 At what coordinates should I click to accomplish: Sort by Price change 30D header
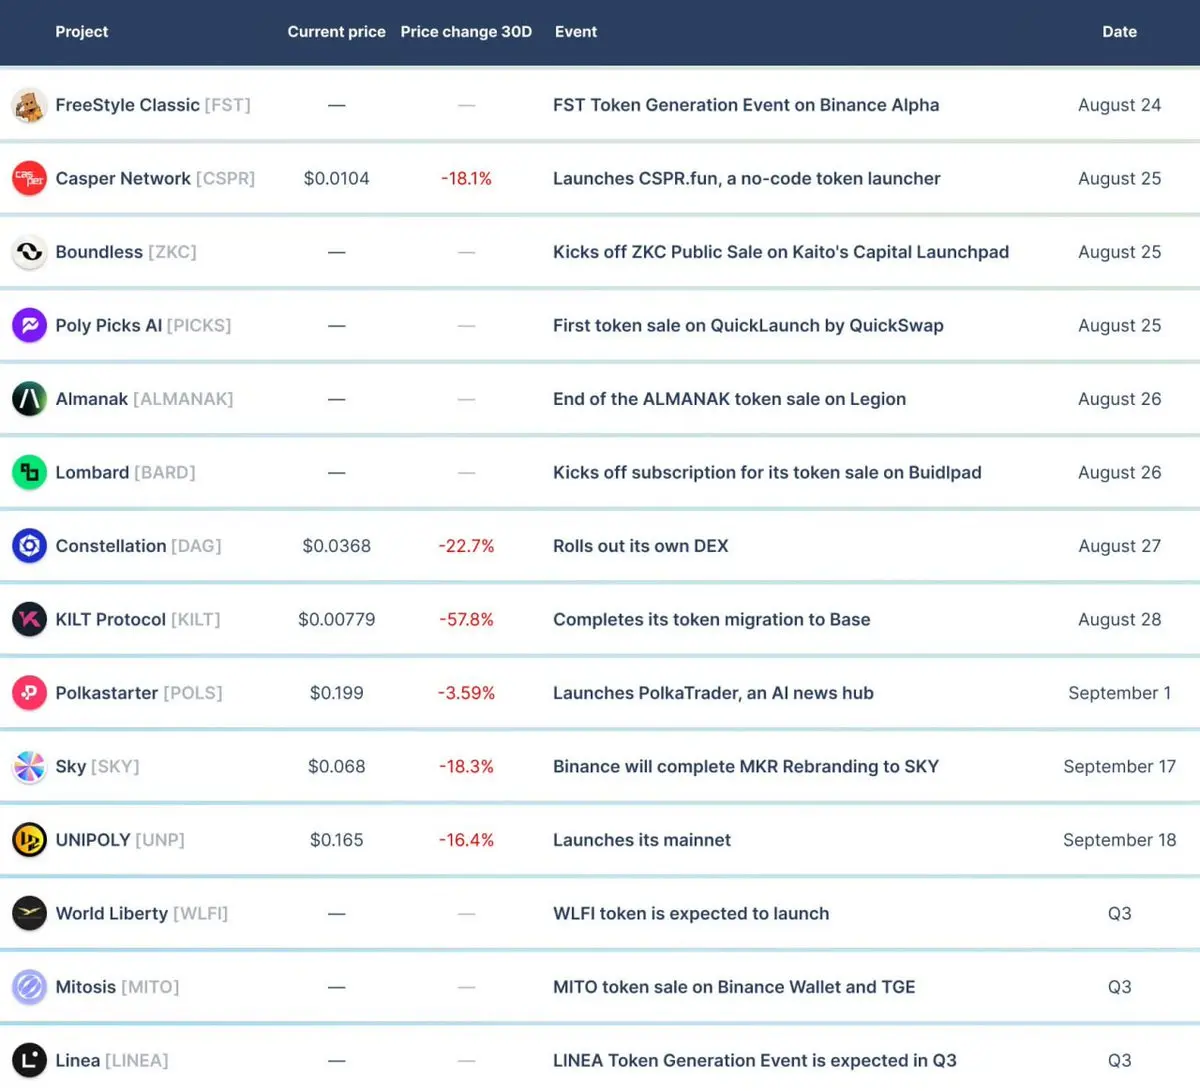click(x=466, y=32)
